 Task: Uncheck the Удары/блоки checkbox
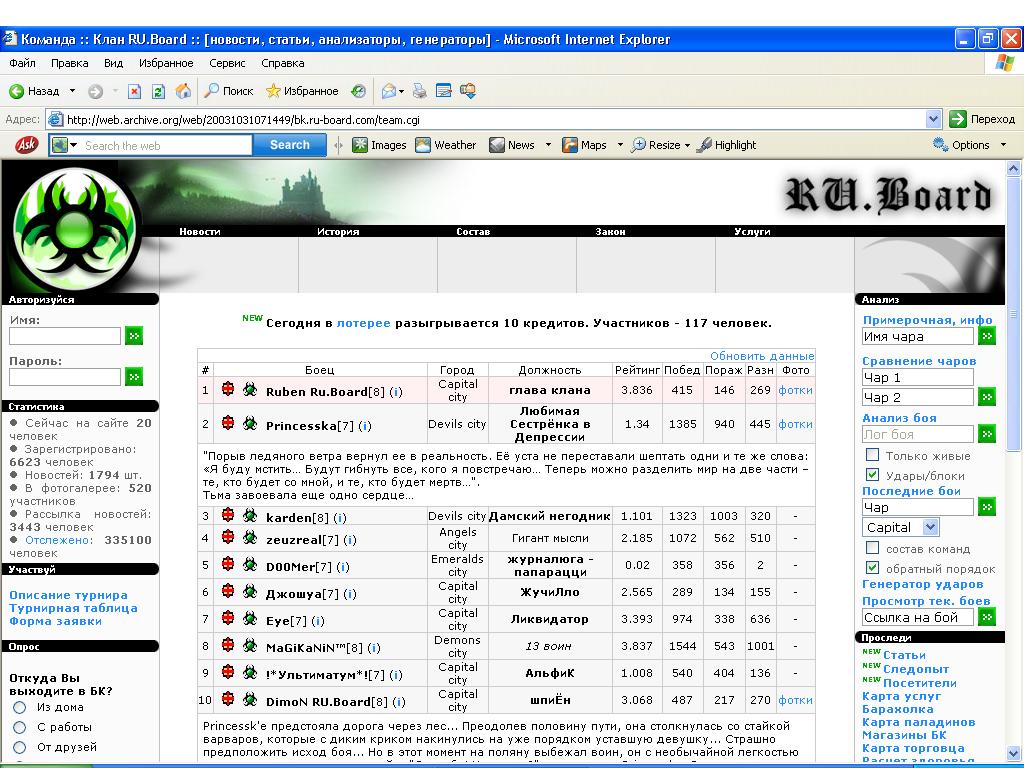(872, 474)
